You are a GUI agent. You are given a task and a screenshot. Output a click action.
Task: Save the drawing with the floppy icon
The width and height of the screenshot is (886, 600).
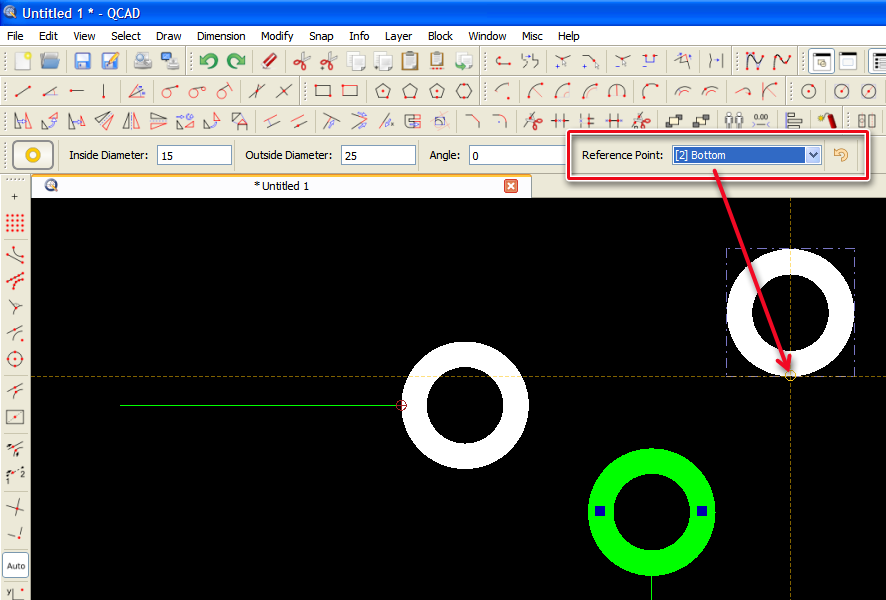pos(82,61)
